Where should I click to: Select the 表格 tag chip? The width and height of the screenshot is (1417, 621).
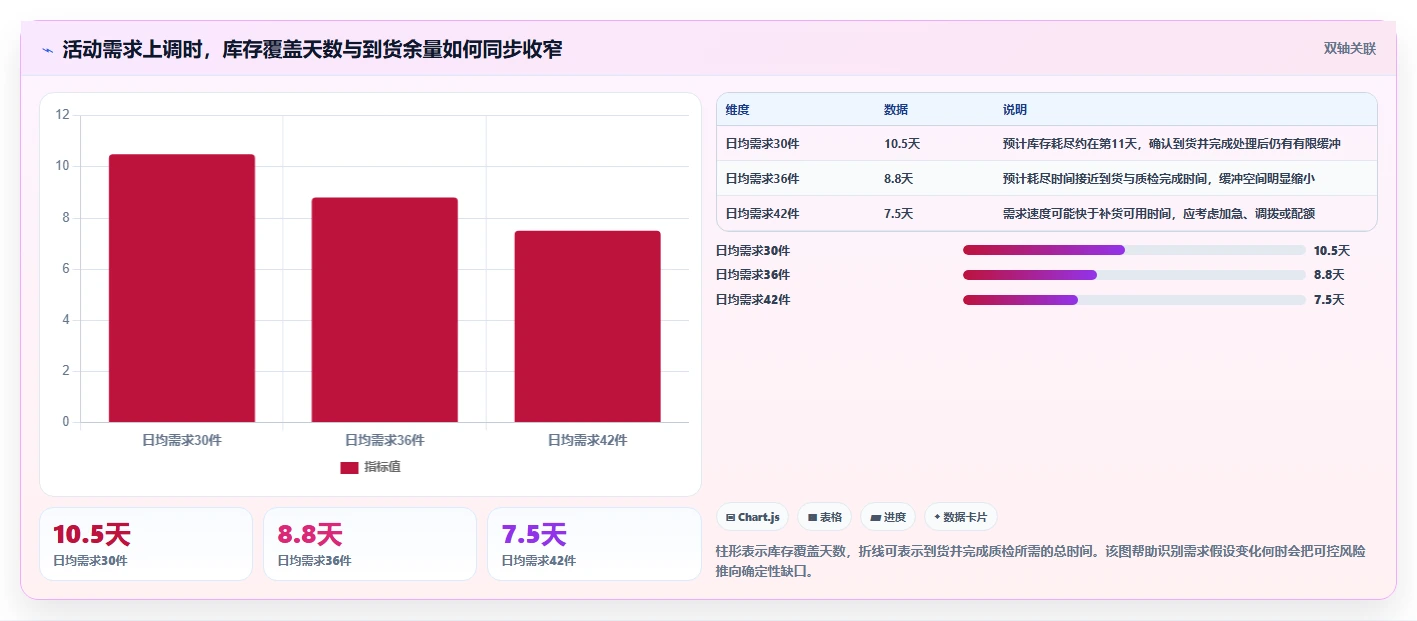824,517
